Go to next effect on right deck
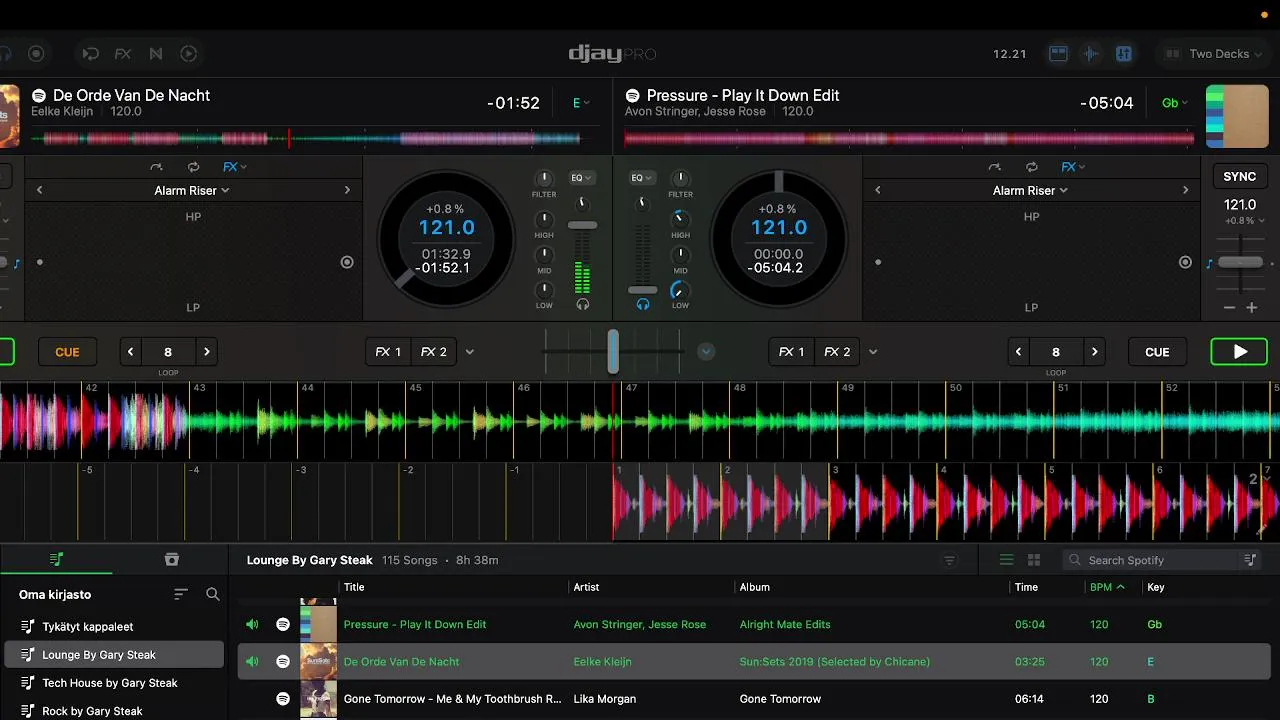The image size is (1280, 720). (1185, 190)
